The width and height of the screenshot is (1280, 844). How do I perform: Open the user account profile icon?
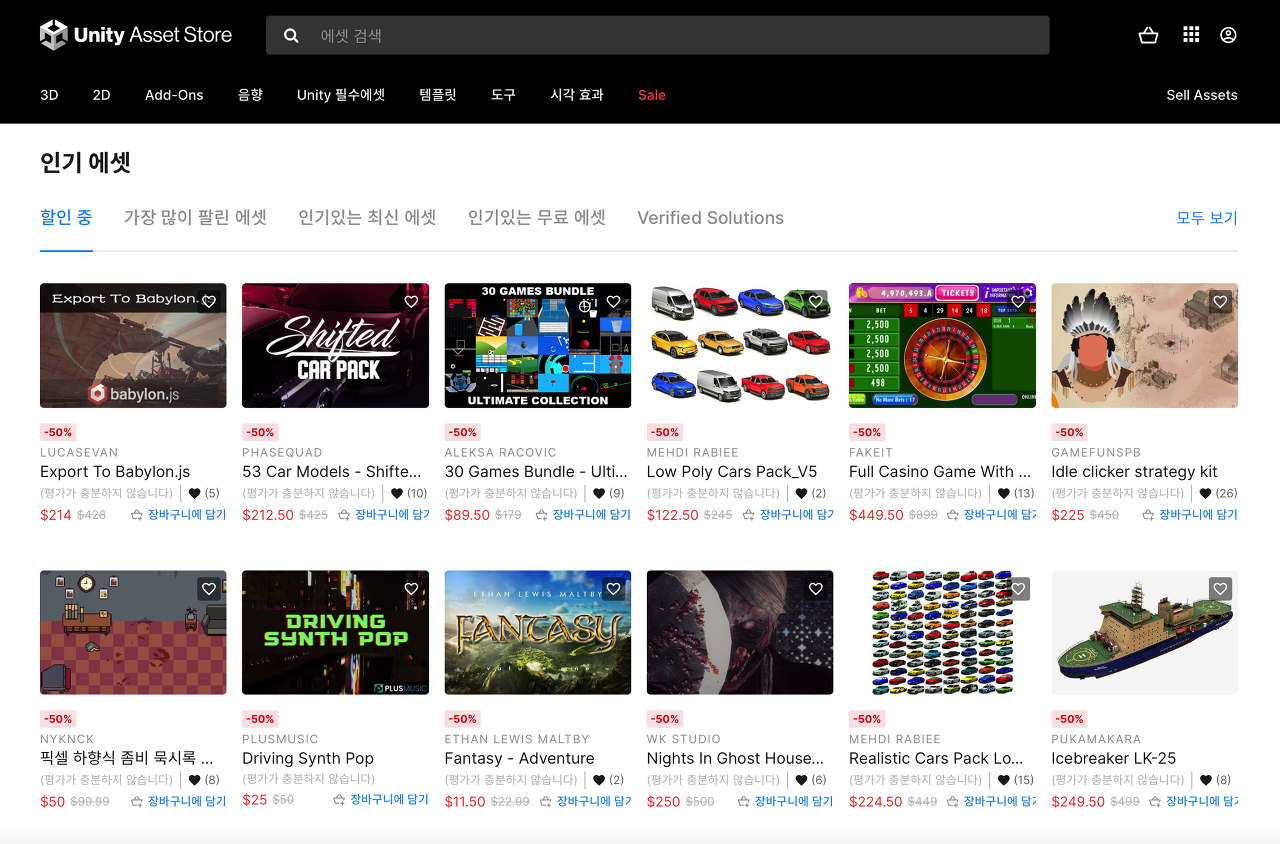(x=1228, y=35)
